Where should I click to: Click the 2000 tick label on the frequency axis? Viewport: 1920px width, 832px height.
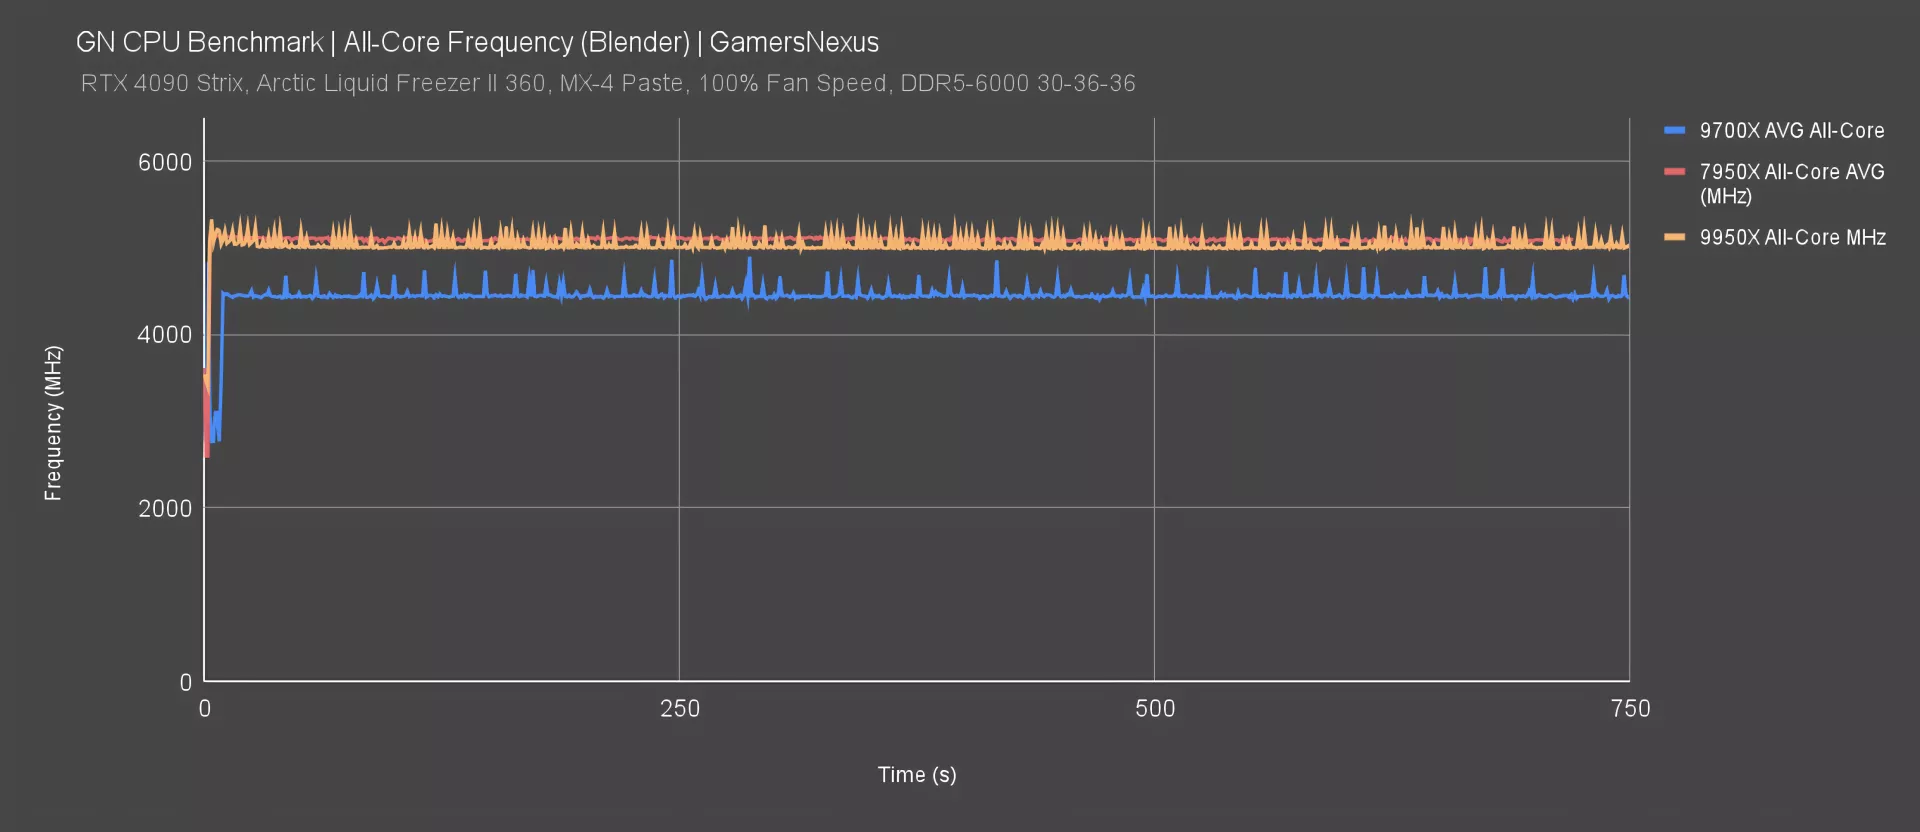pyautogui.click(x=165, y=508)
